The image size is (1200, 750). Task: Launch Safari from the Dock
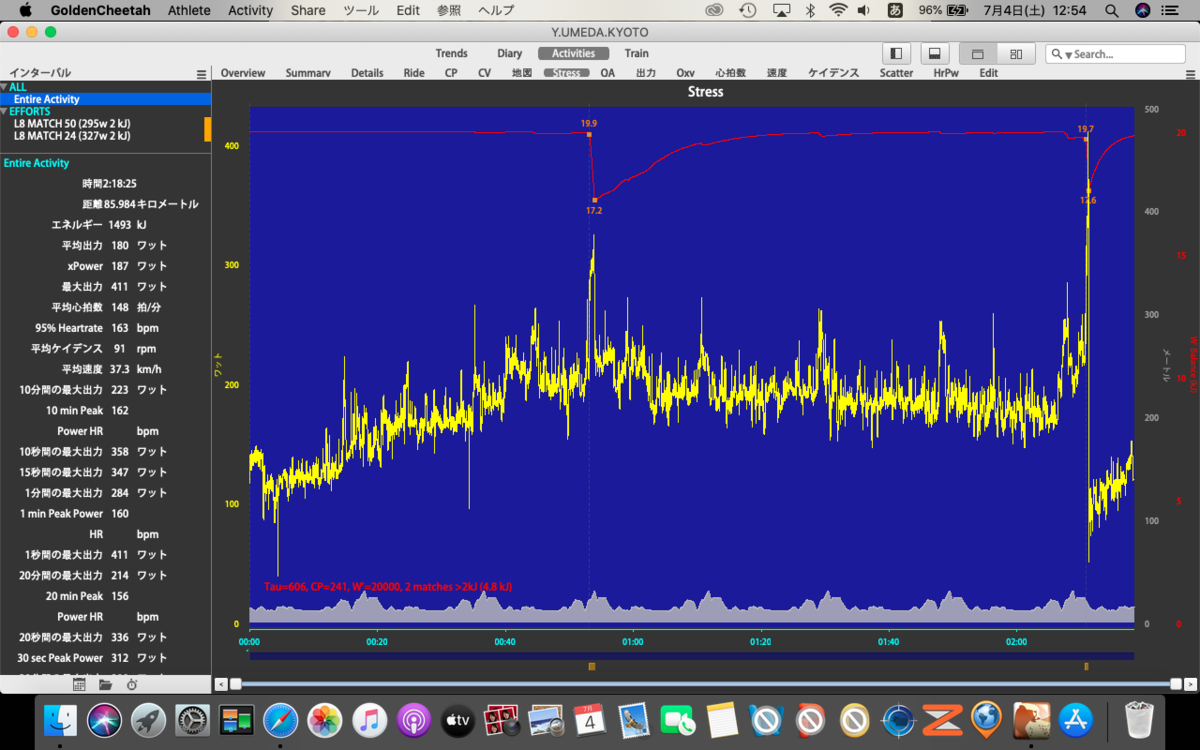[281, 719]
